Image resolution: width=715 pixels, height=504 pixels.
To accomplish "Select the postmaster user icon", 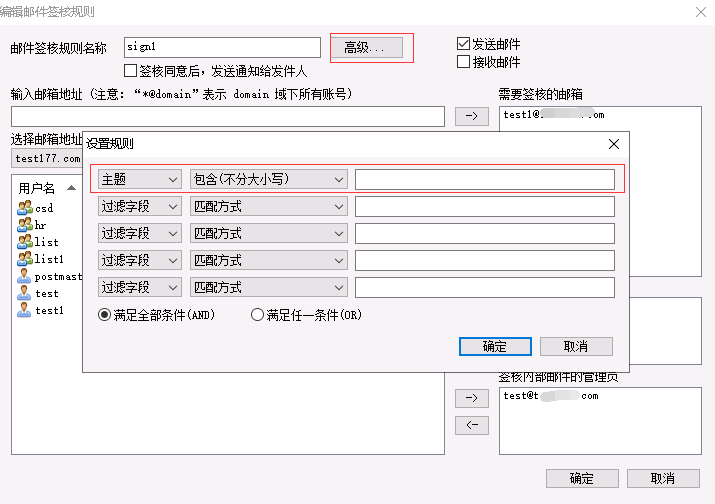I will [25, 276].
